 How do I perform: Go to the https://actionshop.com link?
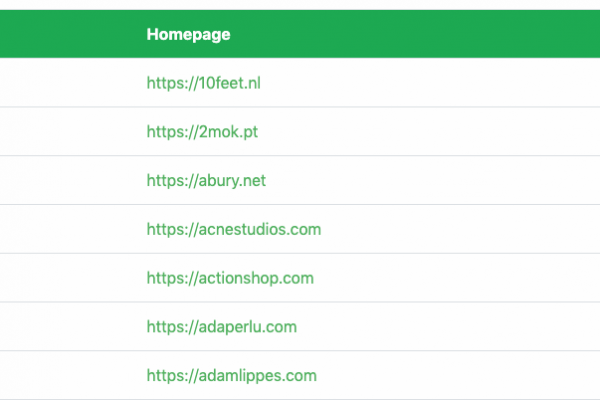coord(230,279)
